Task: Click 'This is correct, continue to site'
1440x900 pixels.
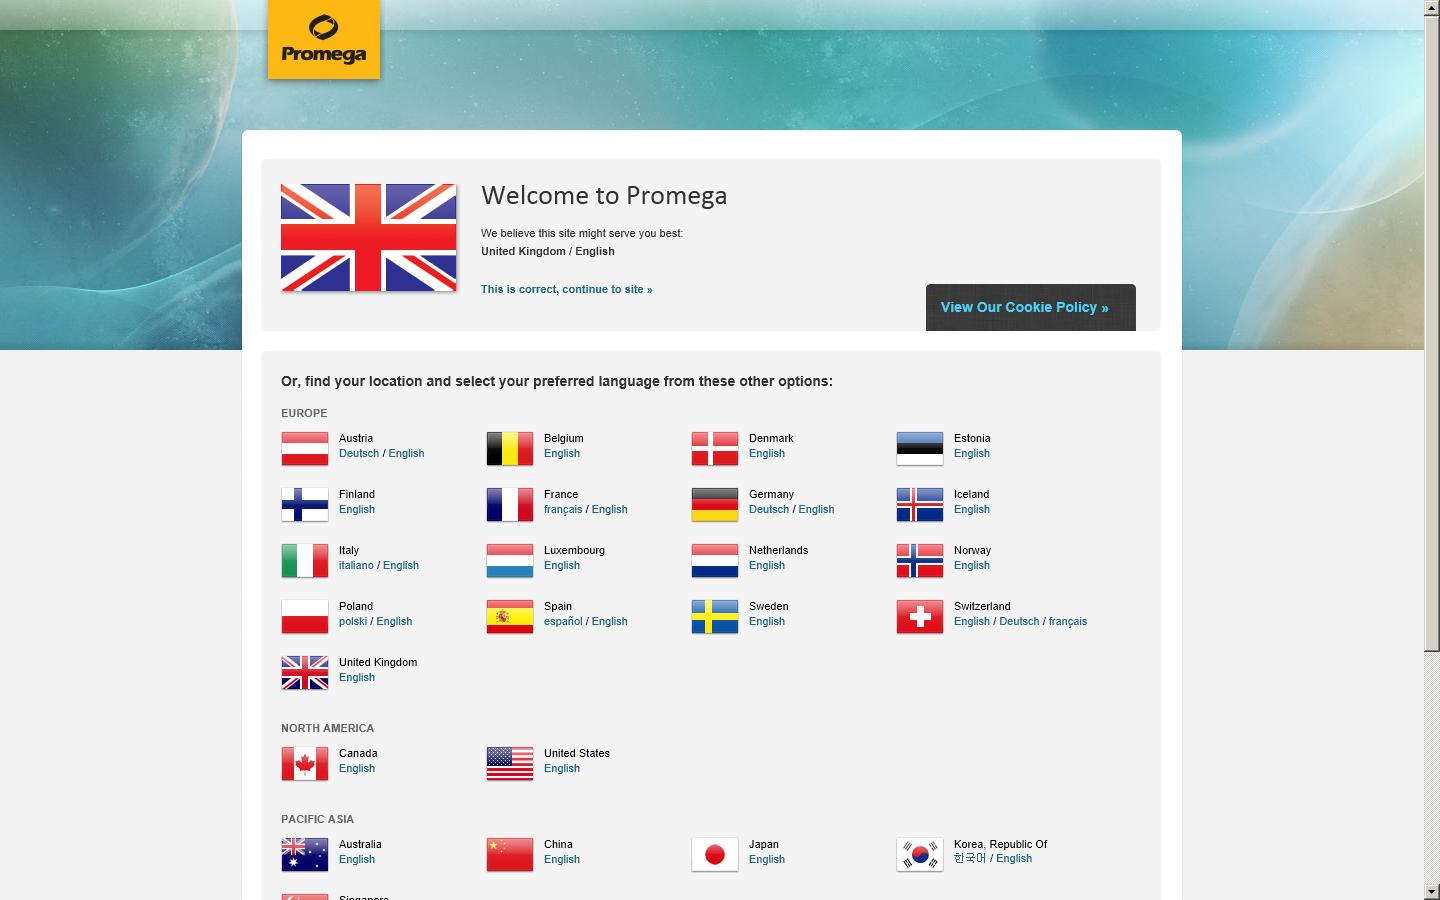Action: click(x=566, y=289)
